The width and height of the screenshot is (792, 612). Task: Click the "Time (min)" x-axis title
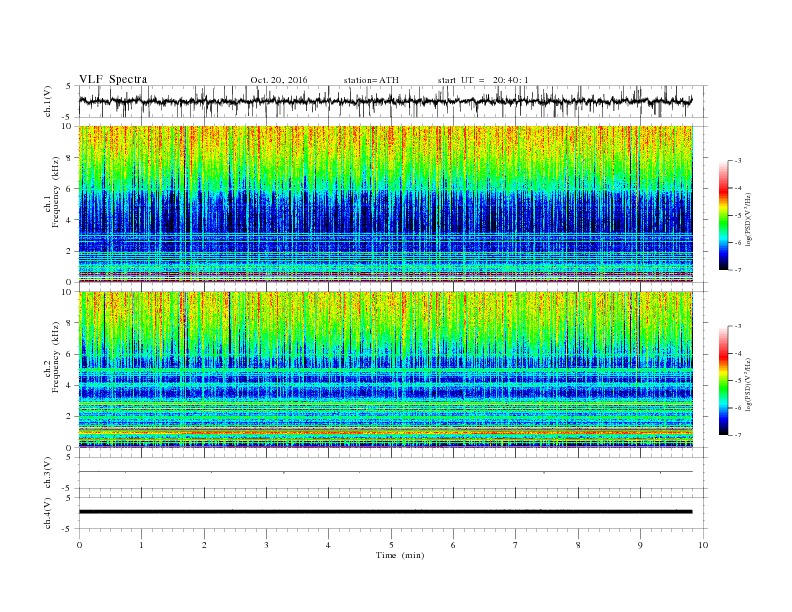[400, 555]
